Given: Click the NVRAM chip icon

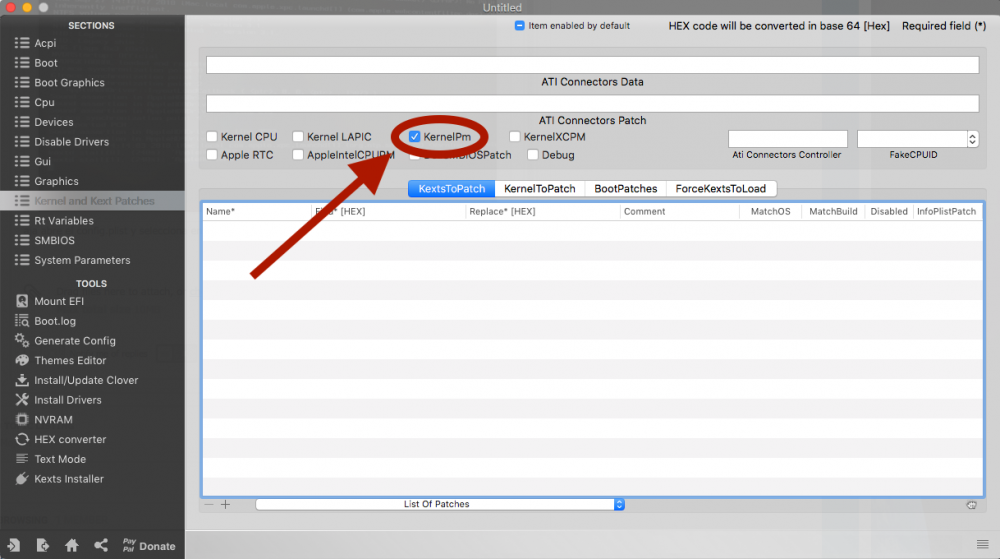Looking at the screenshot, I should coord(22,419).
